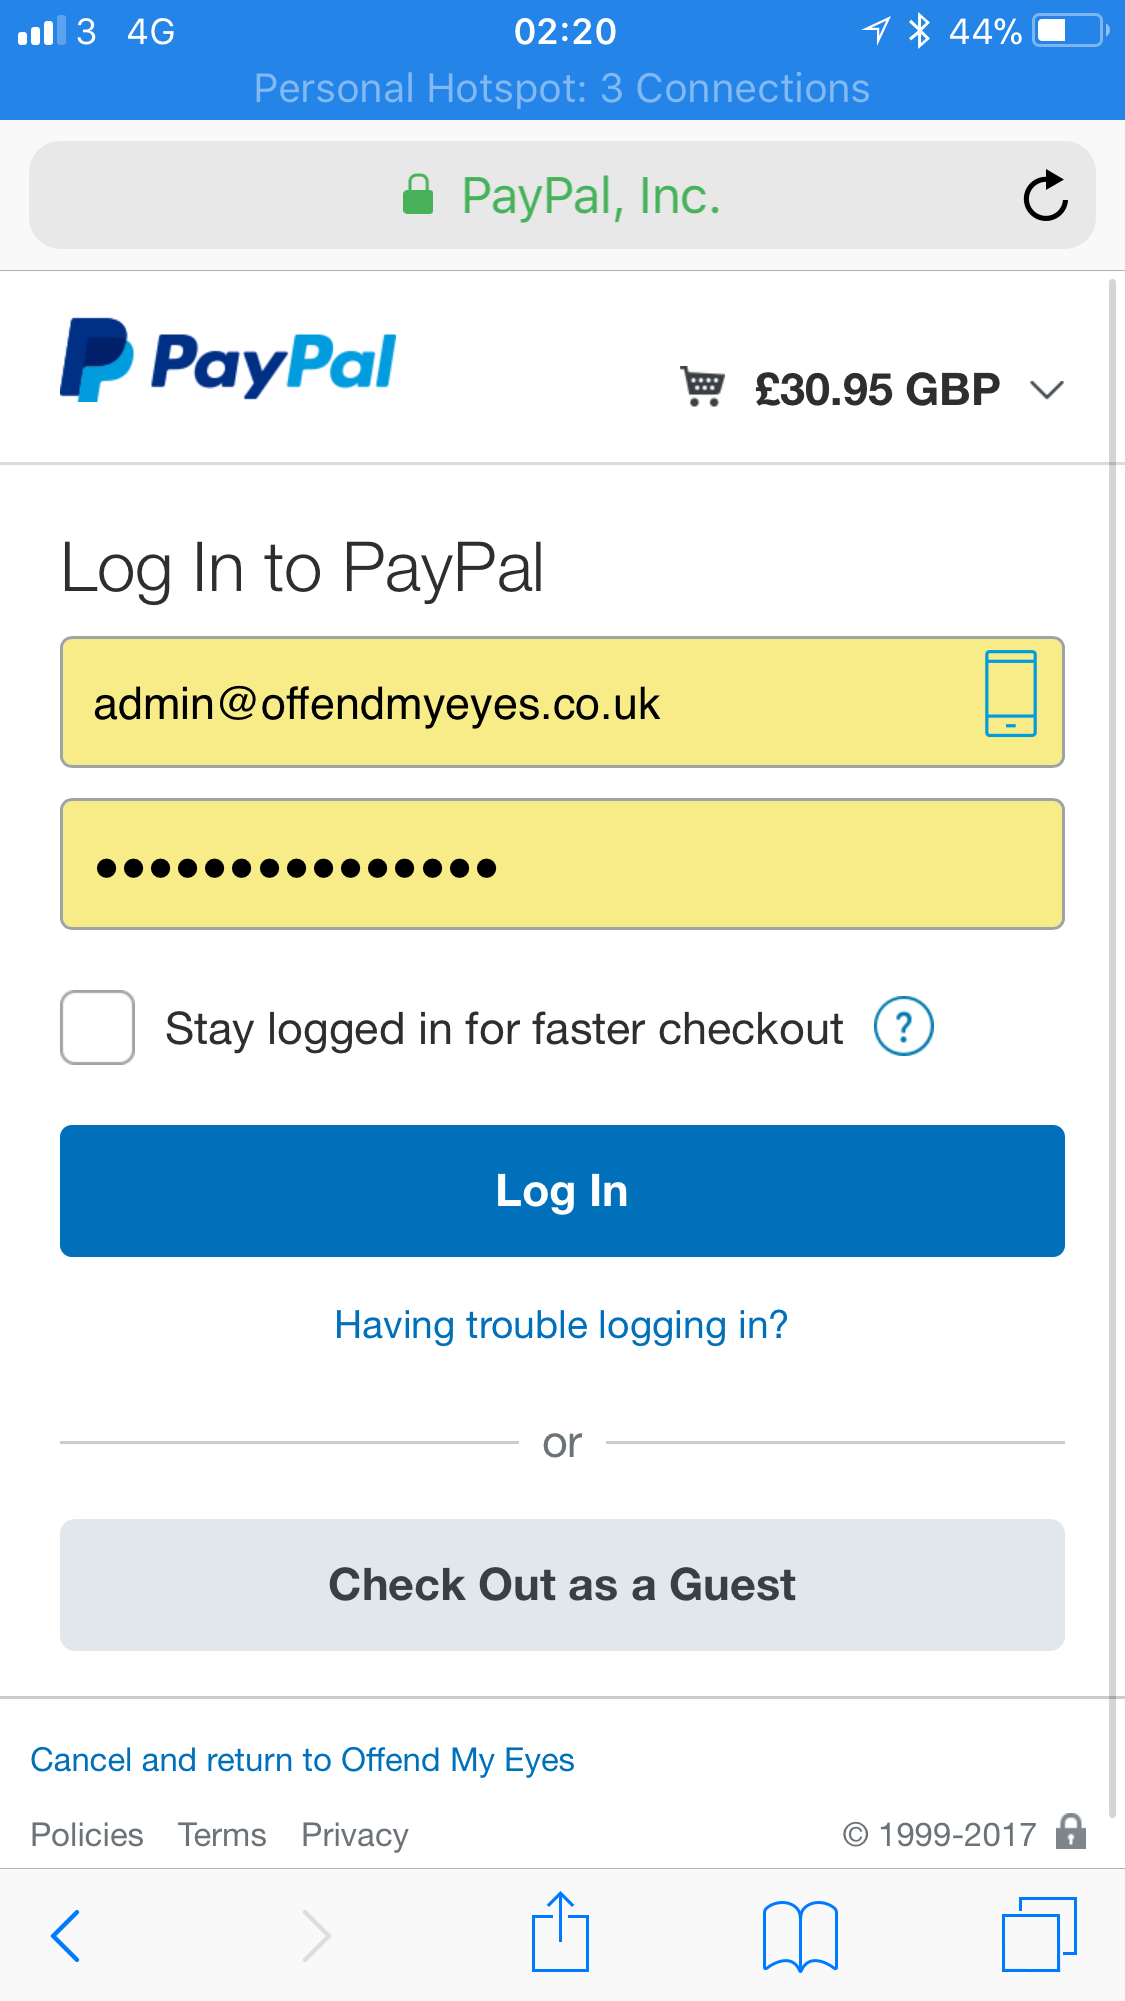The width and height of the screenshot is (1125, 2001).
Task: Show open tabs in Safari
Action: click(x=1039, y=1934)
